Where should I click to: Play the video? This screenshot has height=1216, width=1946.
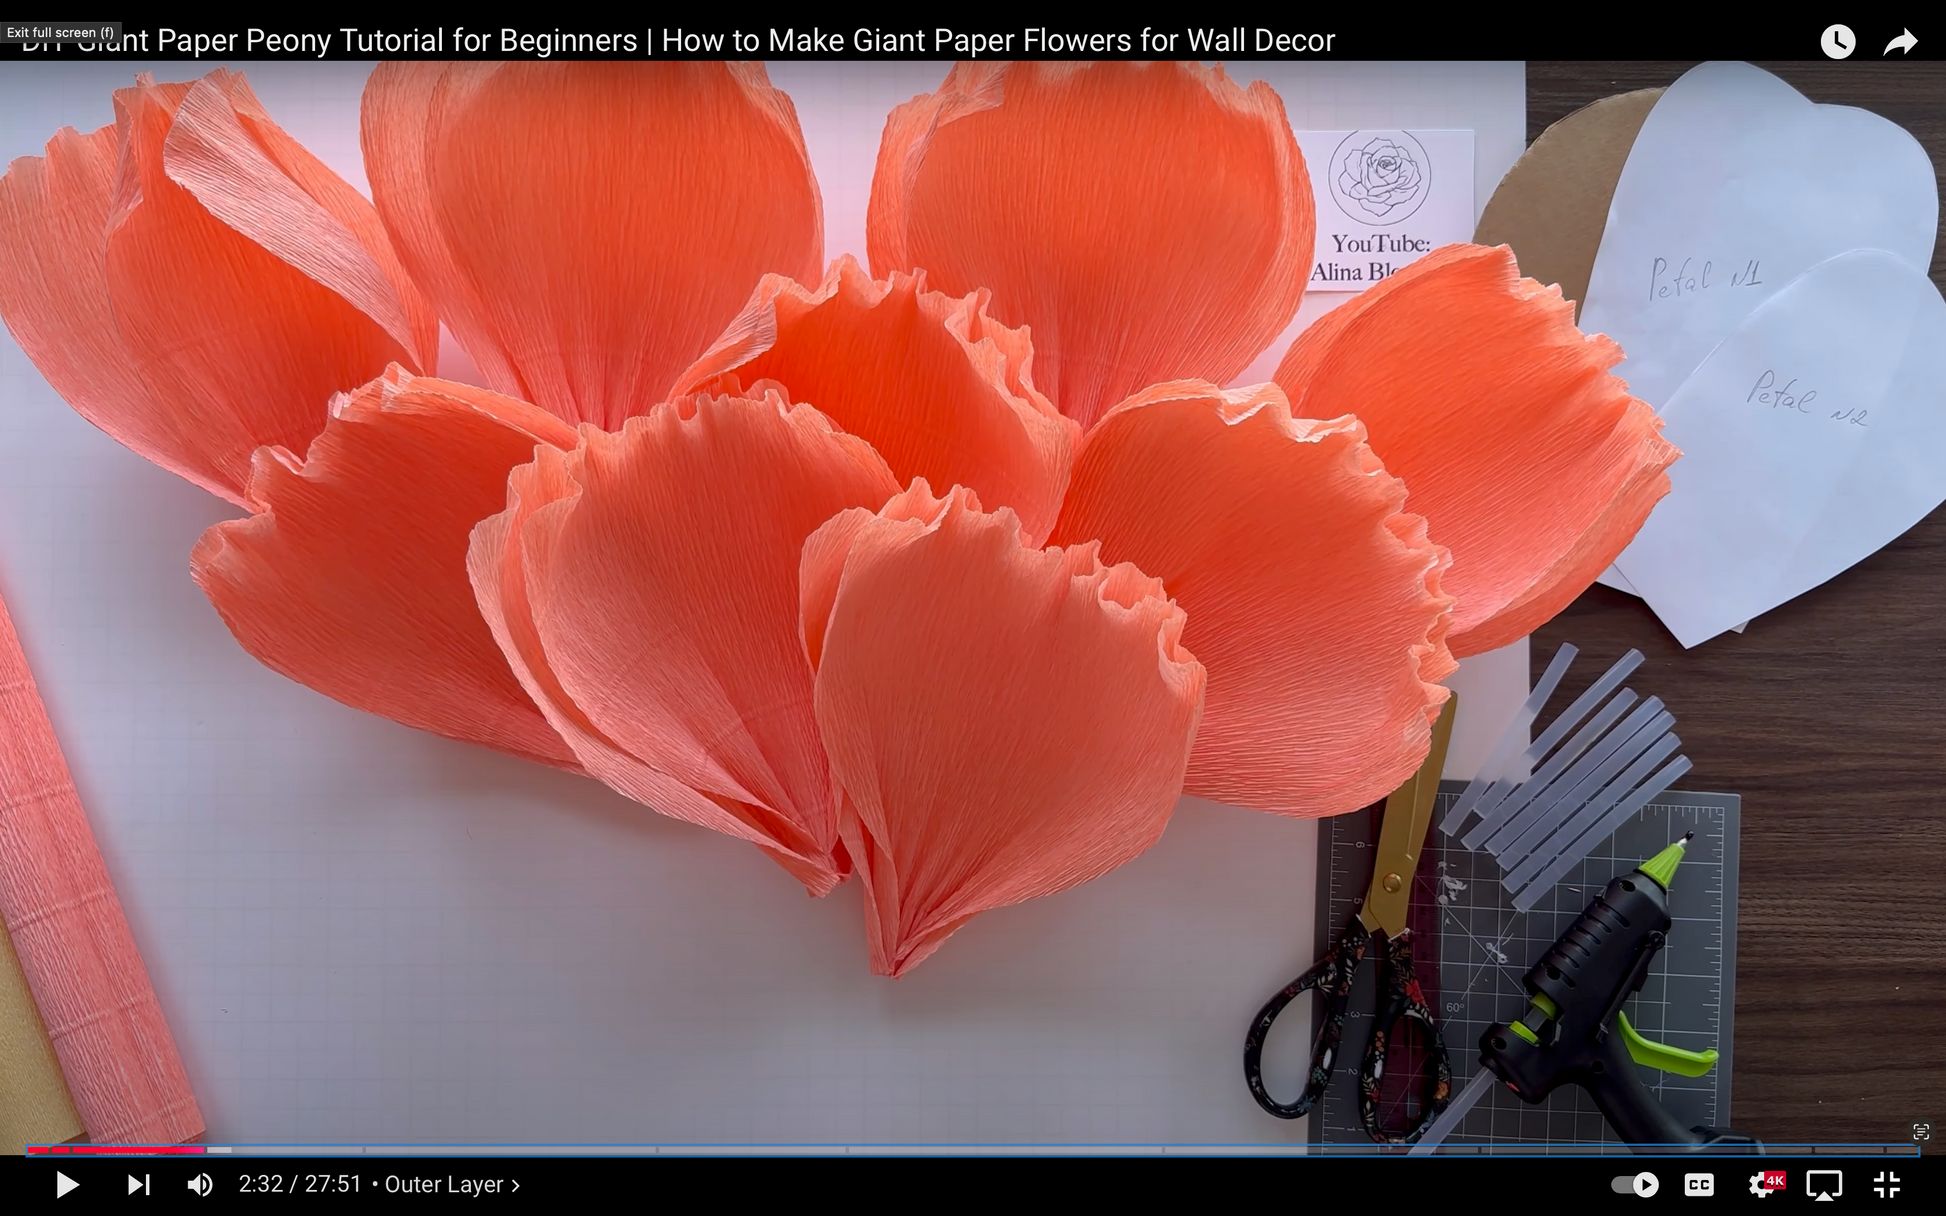pos(66,1185)
